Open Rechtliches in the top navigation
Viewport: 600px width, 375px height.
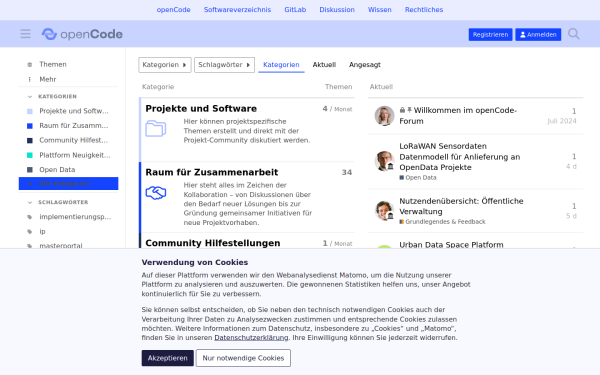pyautogui.click(x=424, y=10)
